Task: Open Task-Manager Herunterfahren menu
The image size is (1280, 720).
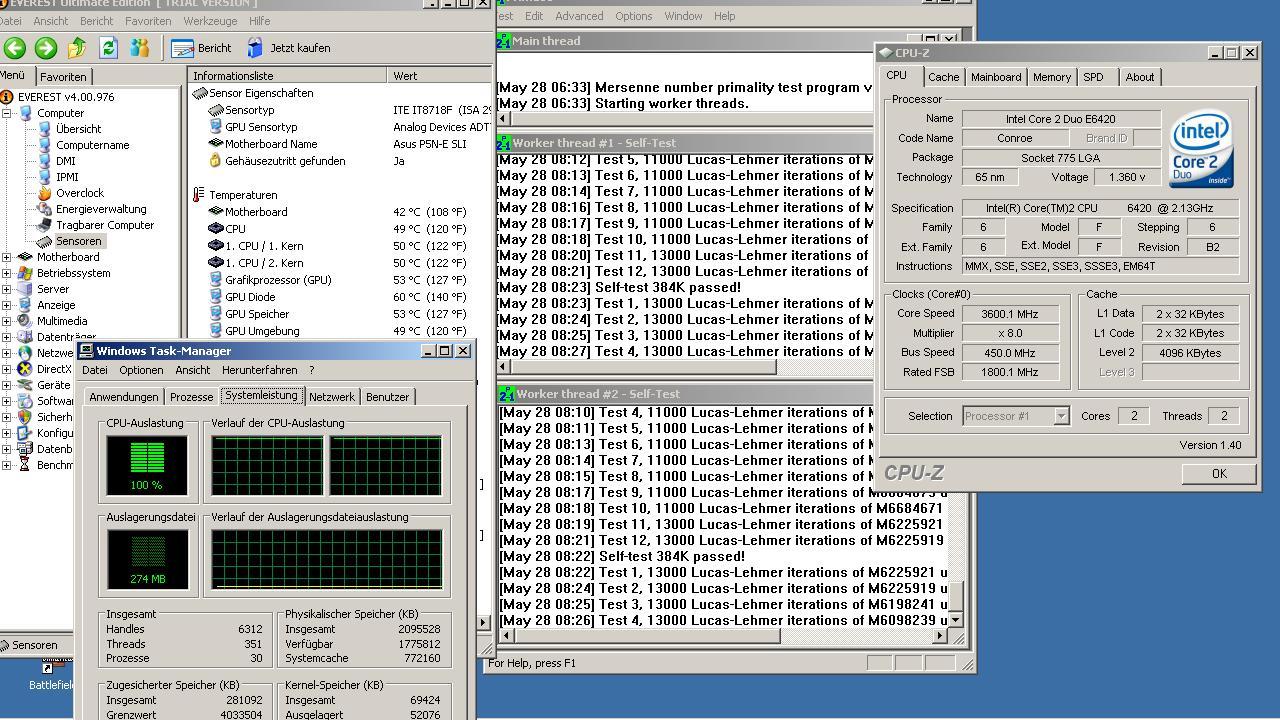Action: tap(259, 370)
